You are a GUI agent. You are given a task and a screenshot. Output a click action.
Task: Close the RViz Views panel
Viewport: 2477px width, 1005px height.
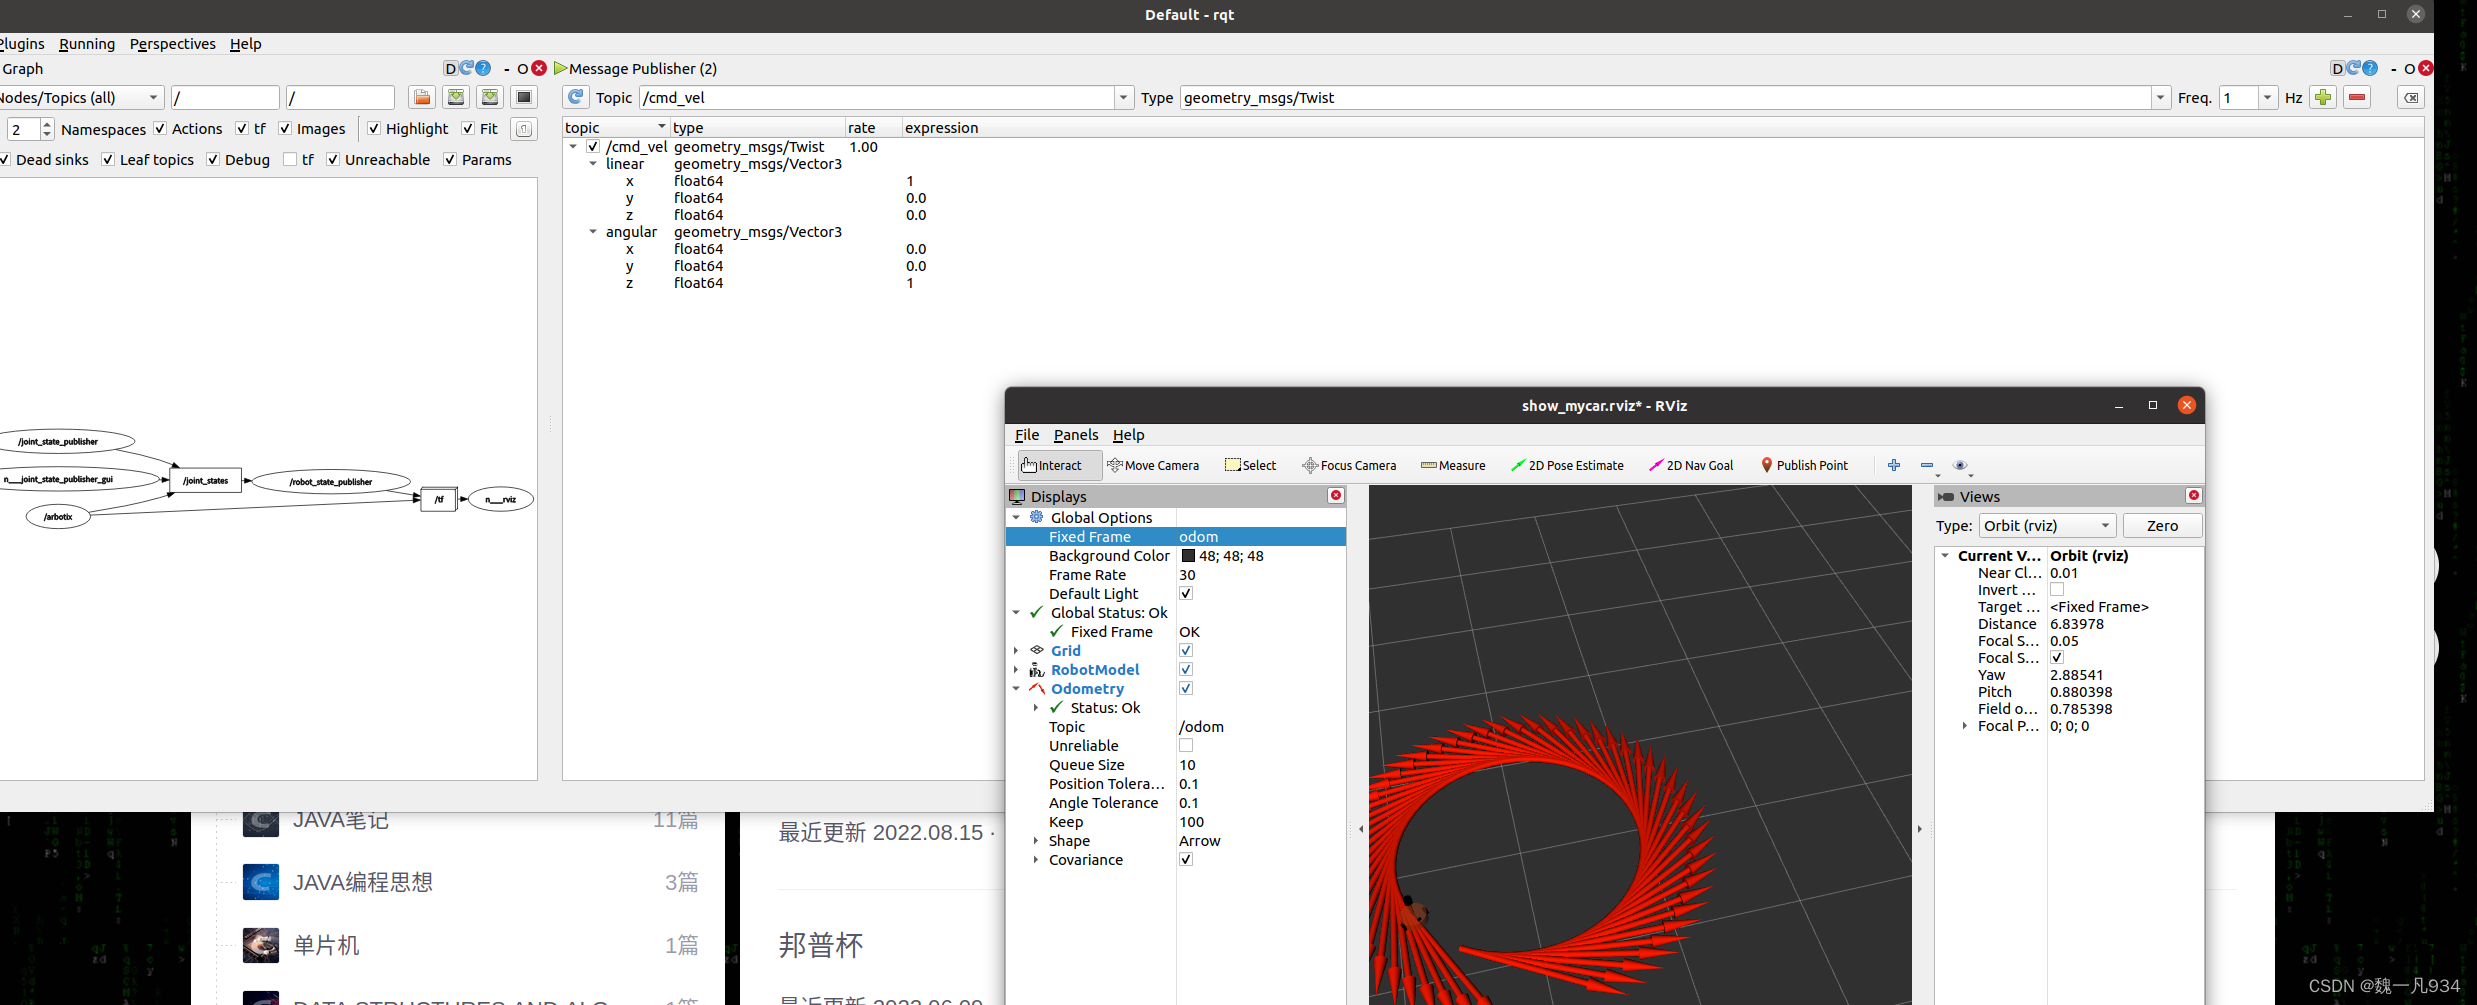point(2194,496)
